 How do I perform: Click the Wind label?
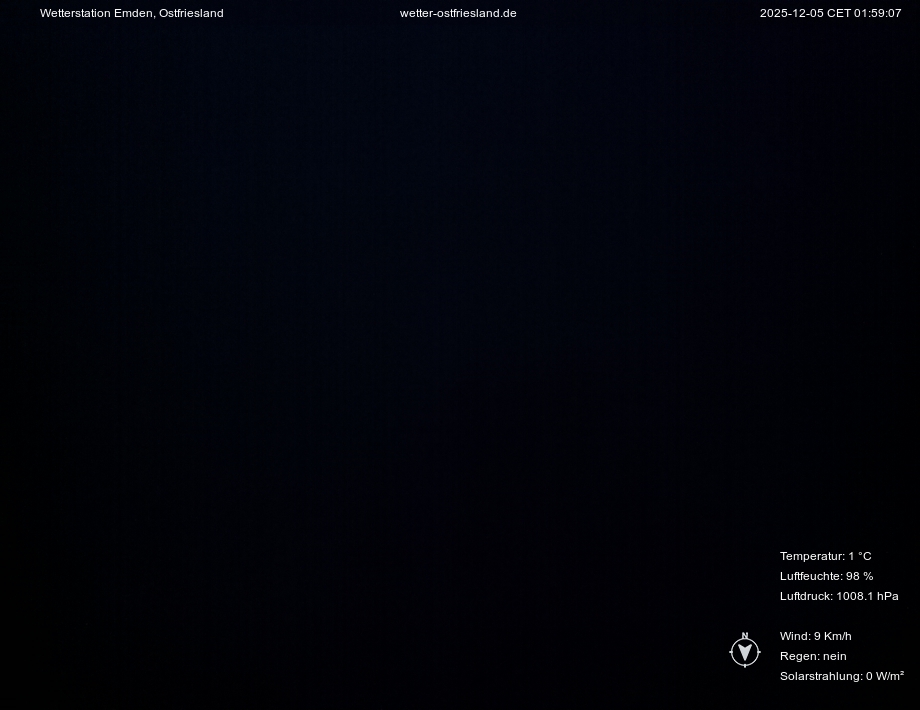[795, 636]
